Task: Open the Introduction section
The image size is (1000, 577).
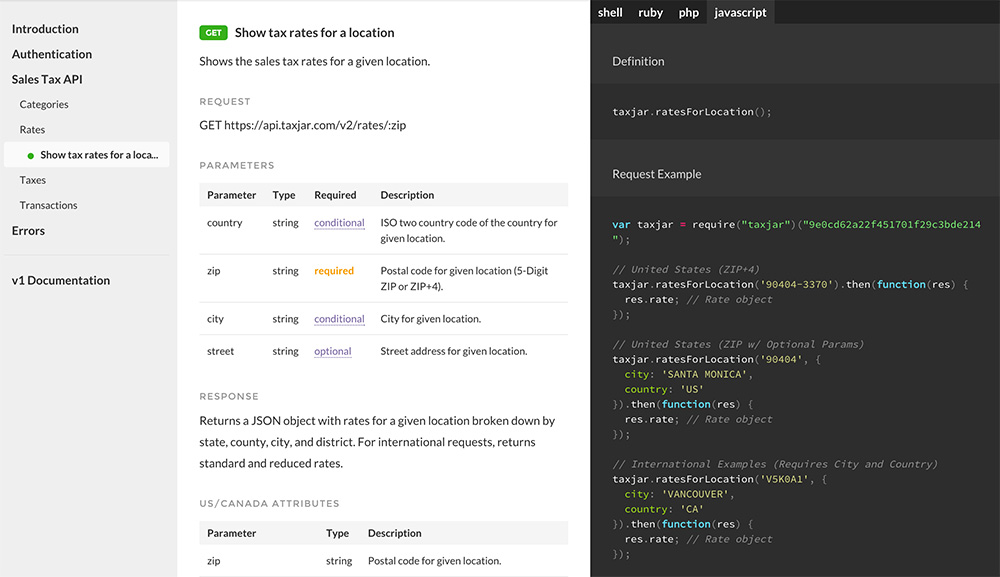Action: pos(45,29)
